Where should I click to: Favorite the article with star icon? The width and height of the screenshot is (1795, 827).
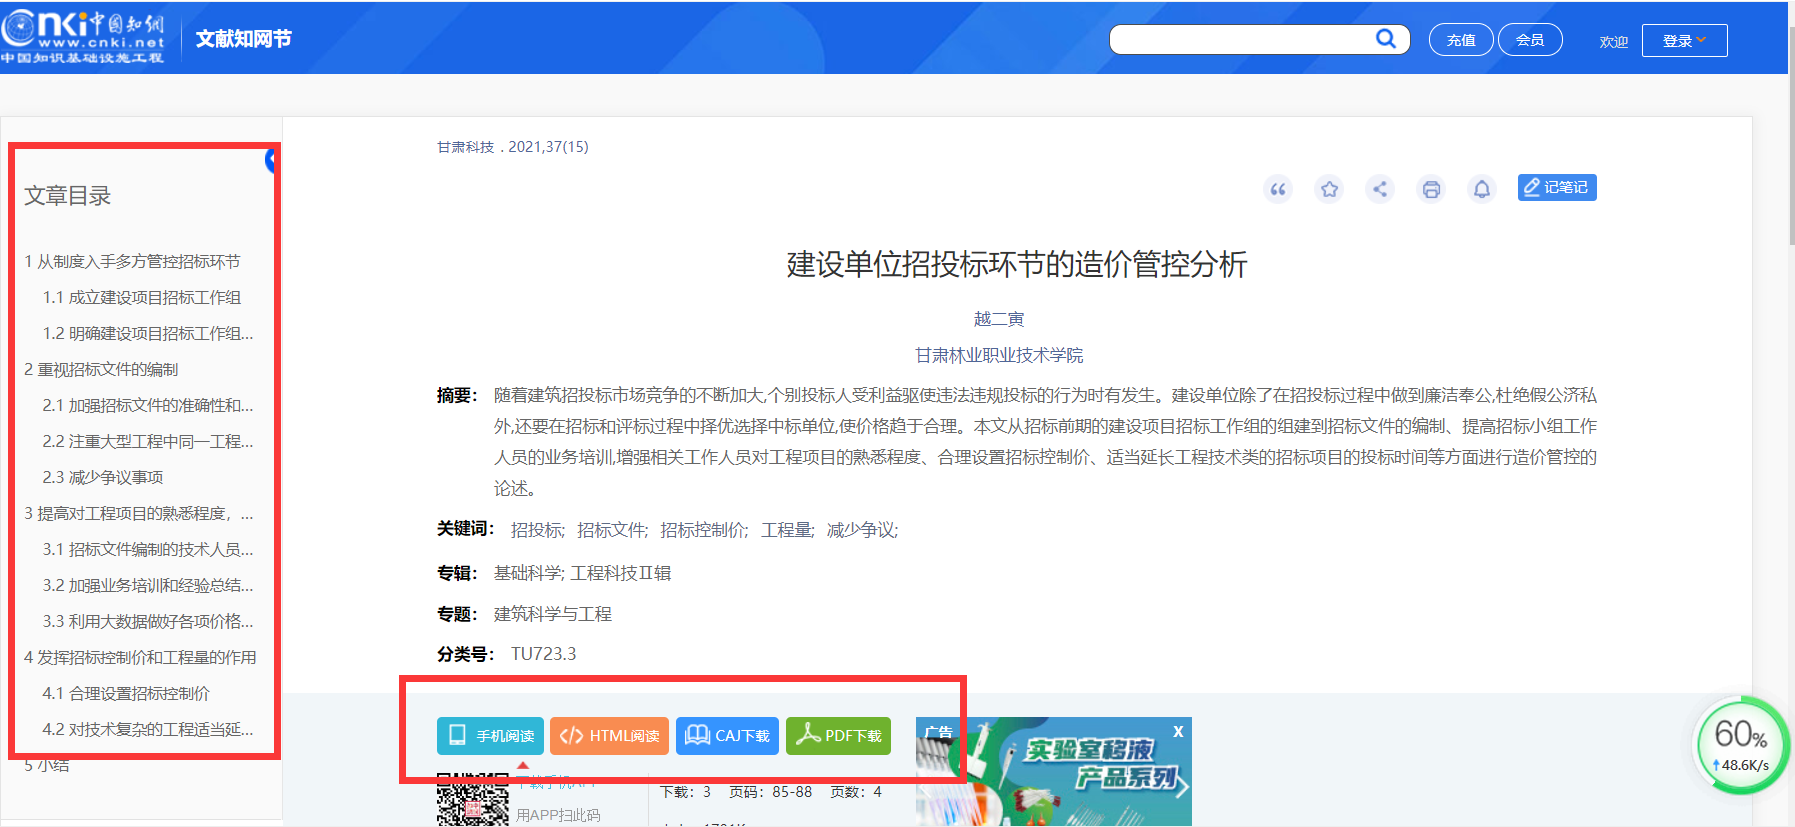click(x=1329, y=189)
